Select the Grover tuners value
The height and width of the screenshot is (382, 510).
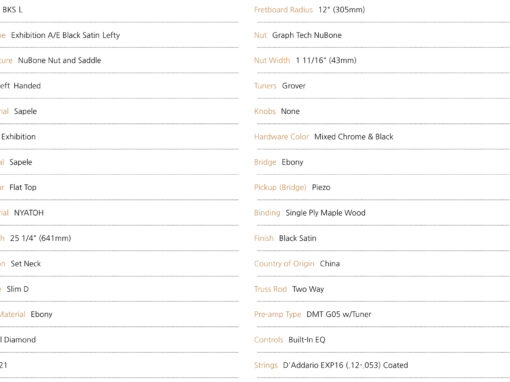click(293, 86)
